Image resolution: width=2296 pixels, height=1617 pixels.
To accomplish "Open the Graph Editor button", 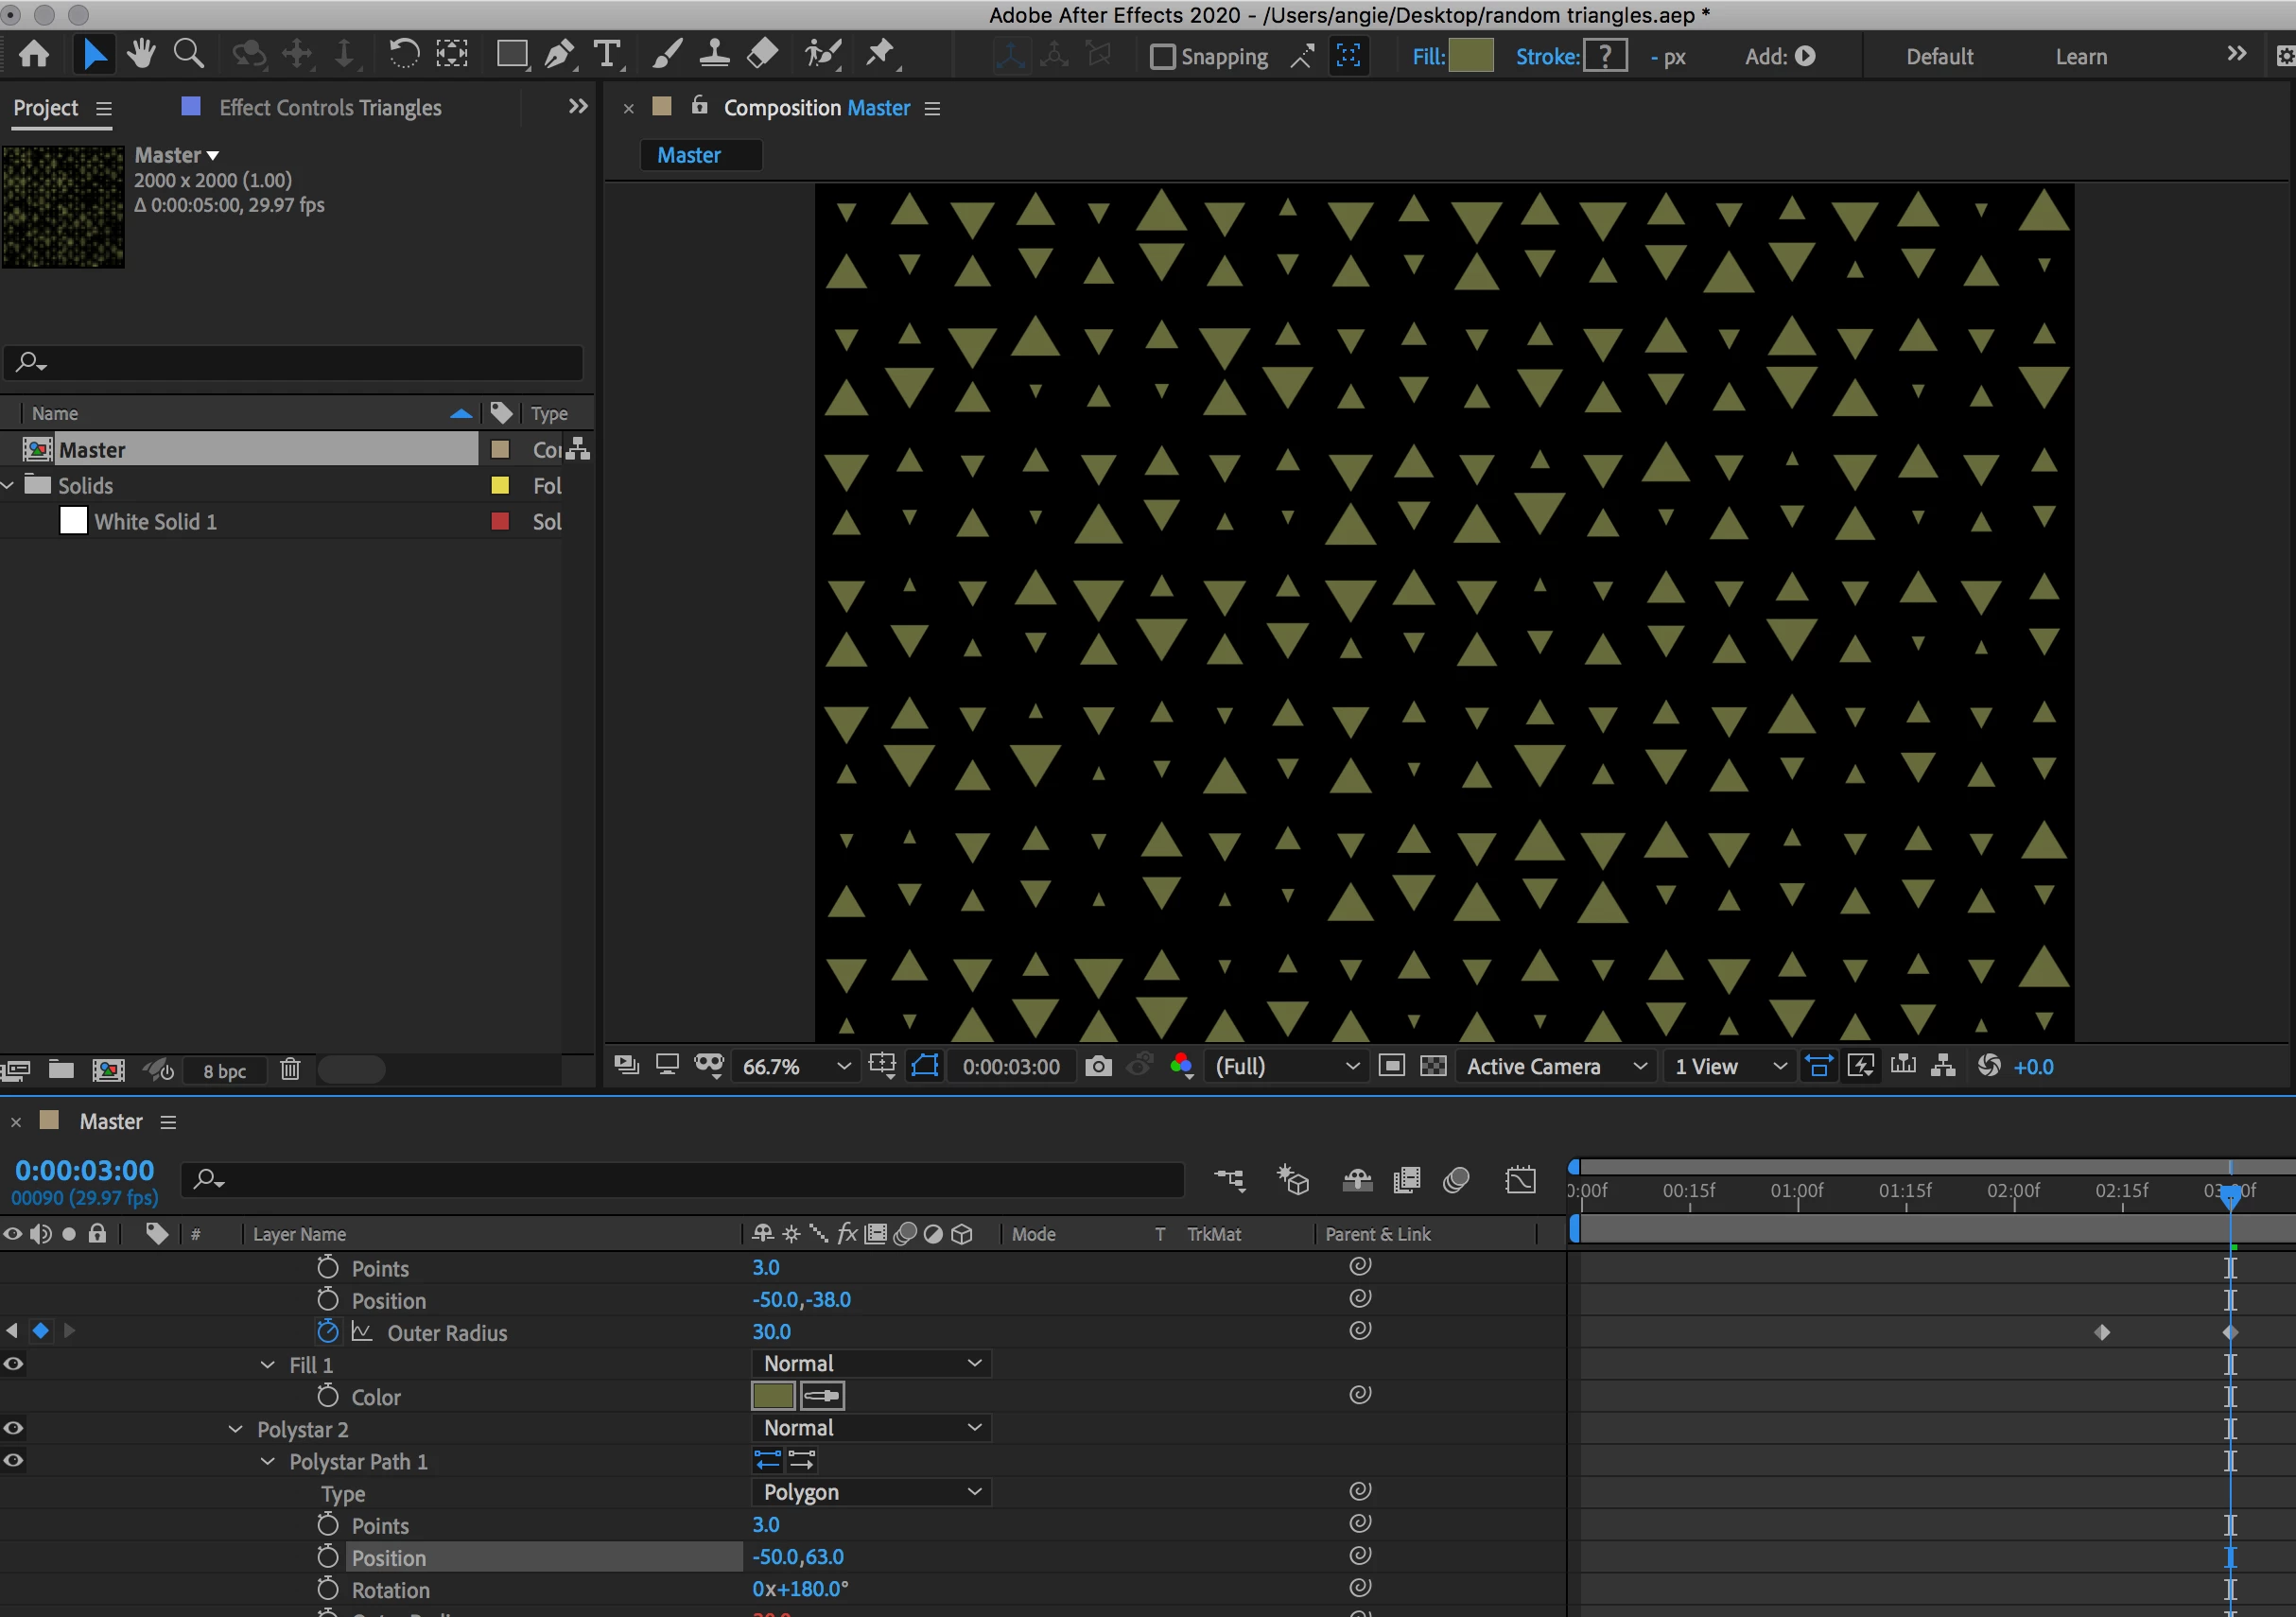I will tap(1520, 1180).
